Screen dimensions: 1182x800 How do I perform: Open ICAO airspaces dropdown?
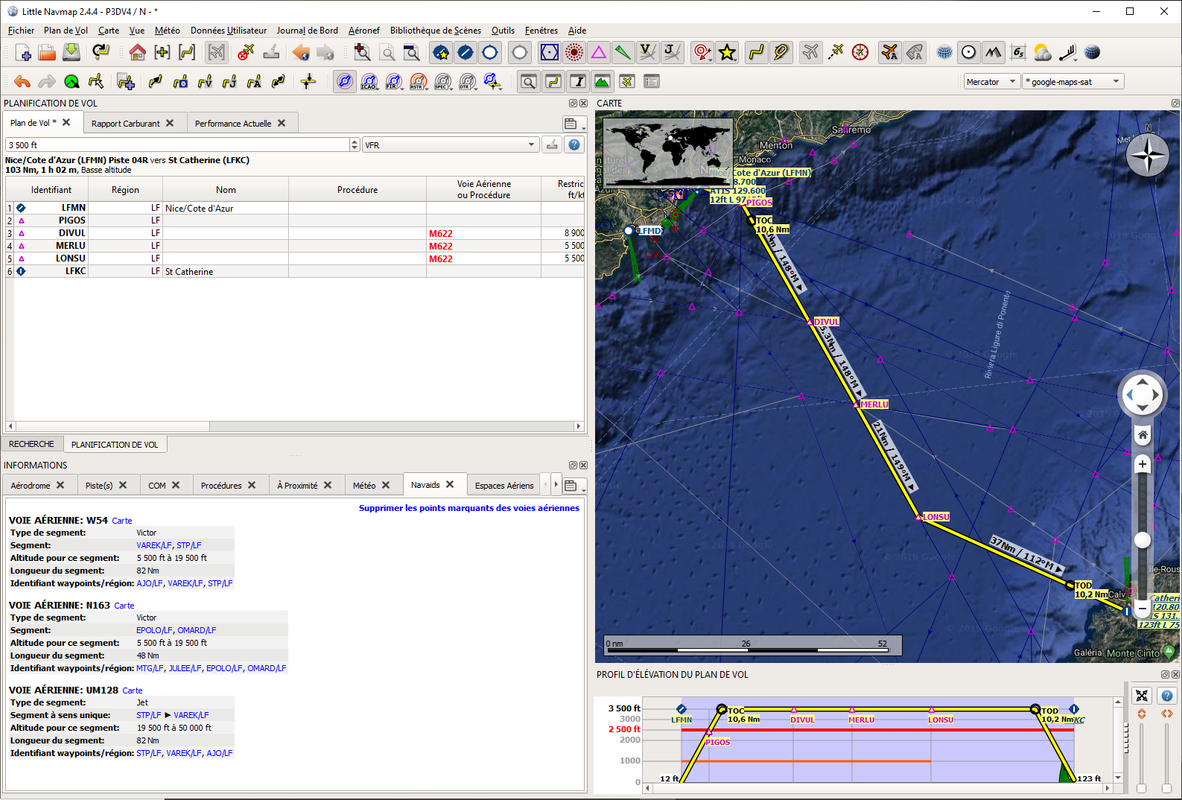point(369,81)
